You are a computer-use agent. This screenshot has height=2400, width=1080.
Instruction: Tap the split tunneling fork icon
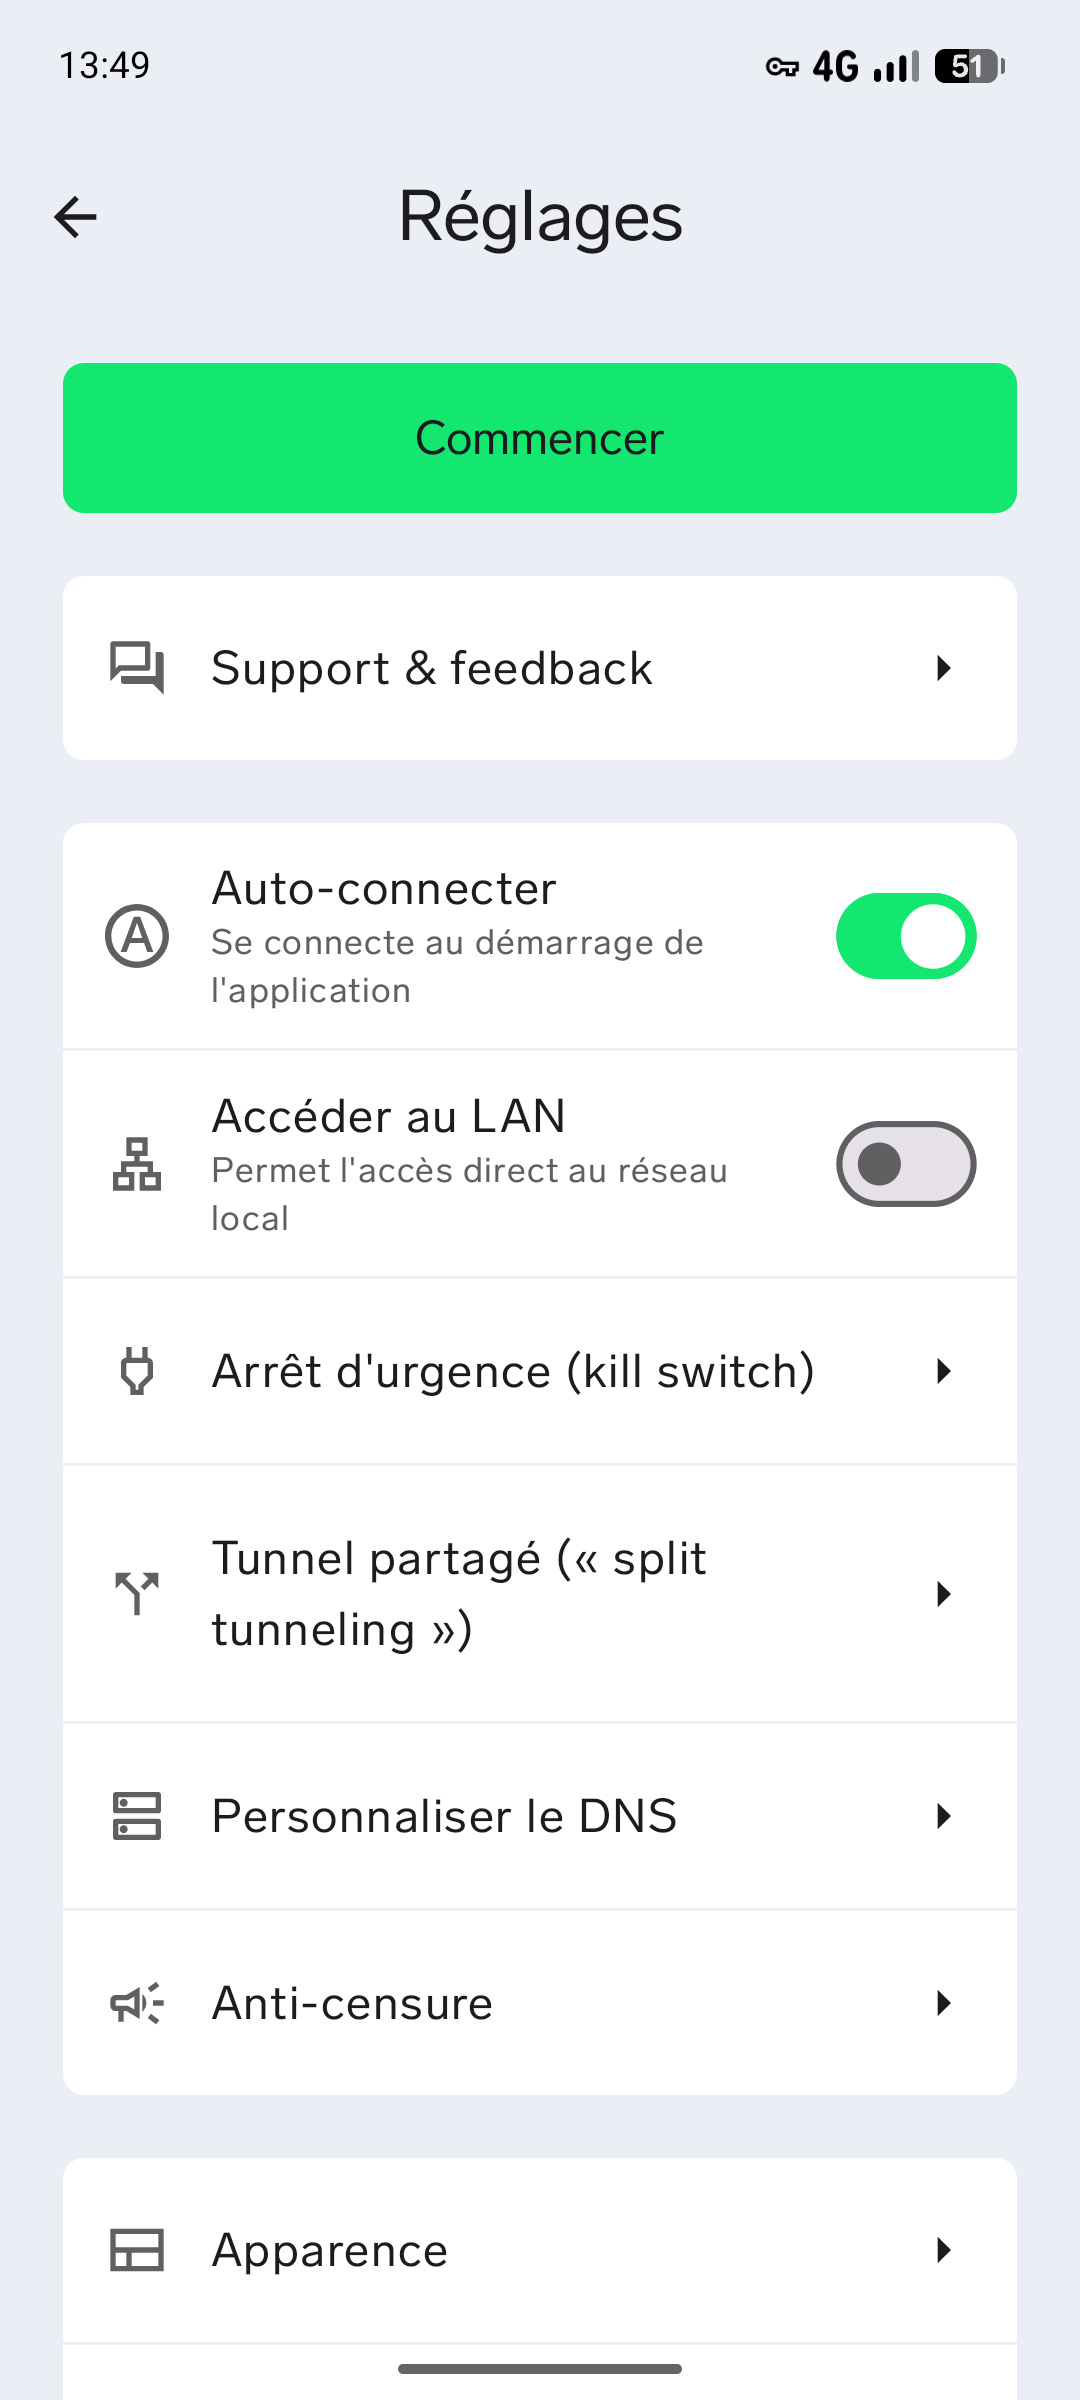click(137, 1593)
